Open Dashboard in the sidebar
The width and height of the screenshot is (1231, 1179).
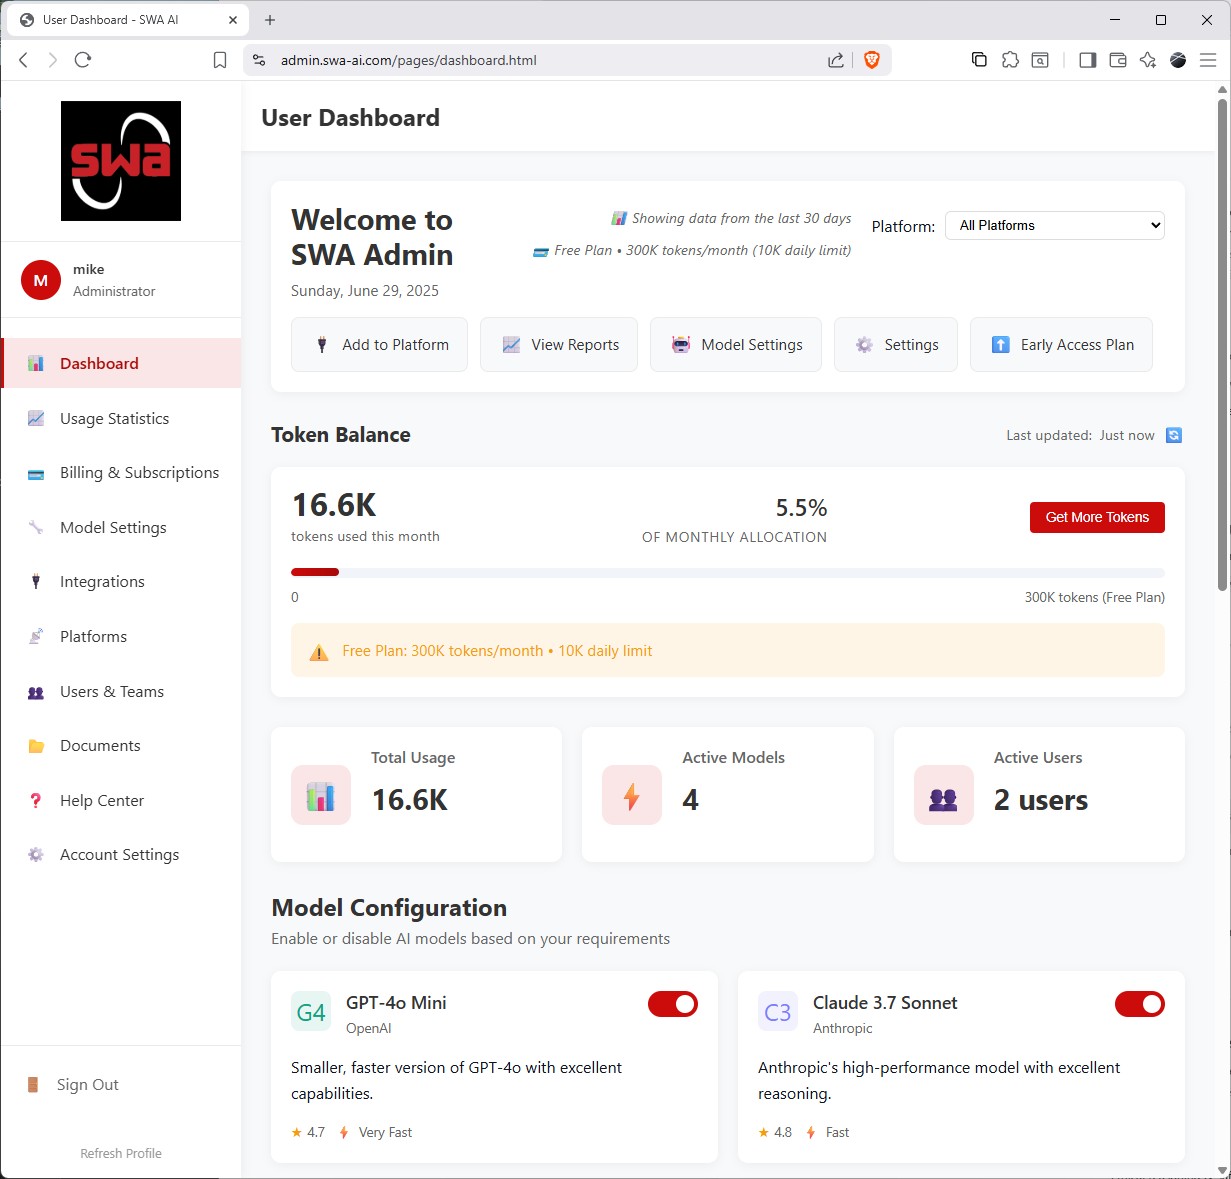click(121, 363)
